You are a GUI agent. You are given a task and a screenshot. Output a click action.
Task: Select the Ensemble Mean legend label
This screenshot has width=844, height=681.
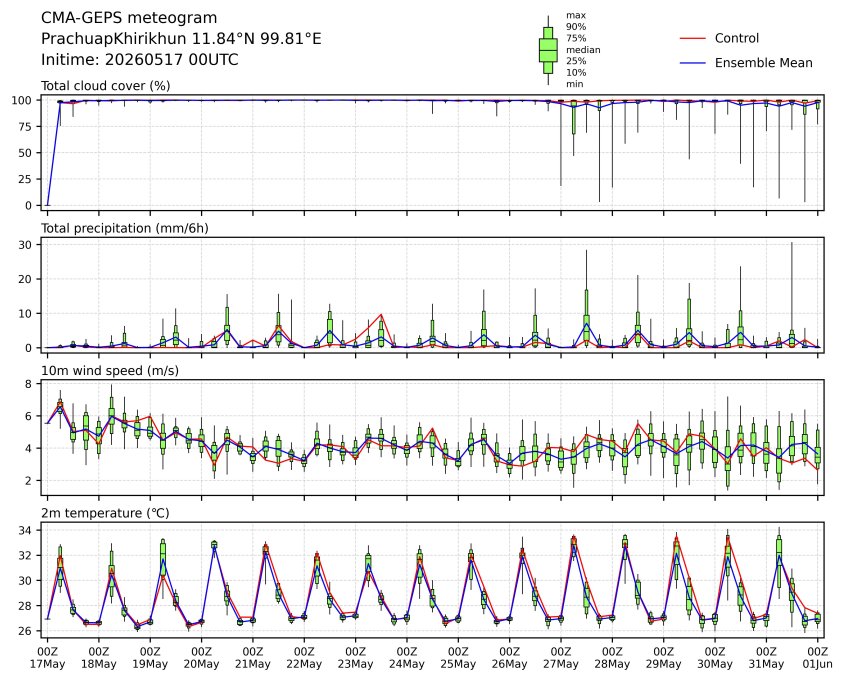coord(763,63)
